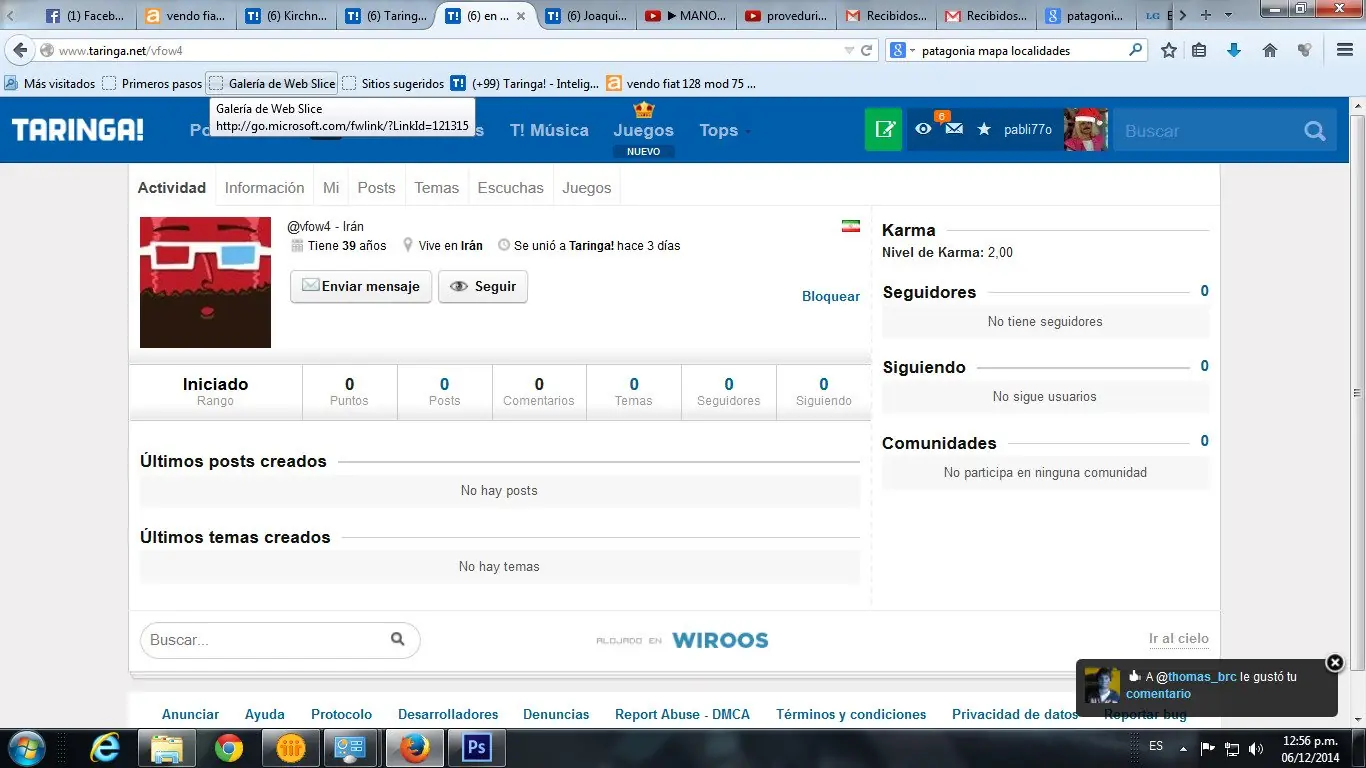Switch to the MANO... YouTube browser tab

coord(685,15)
